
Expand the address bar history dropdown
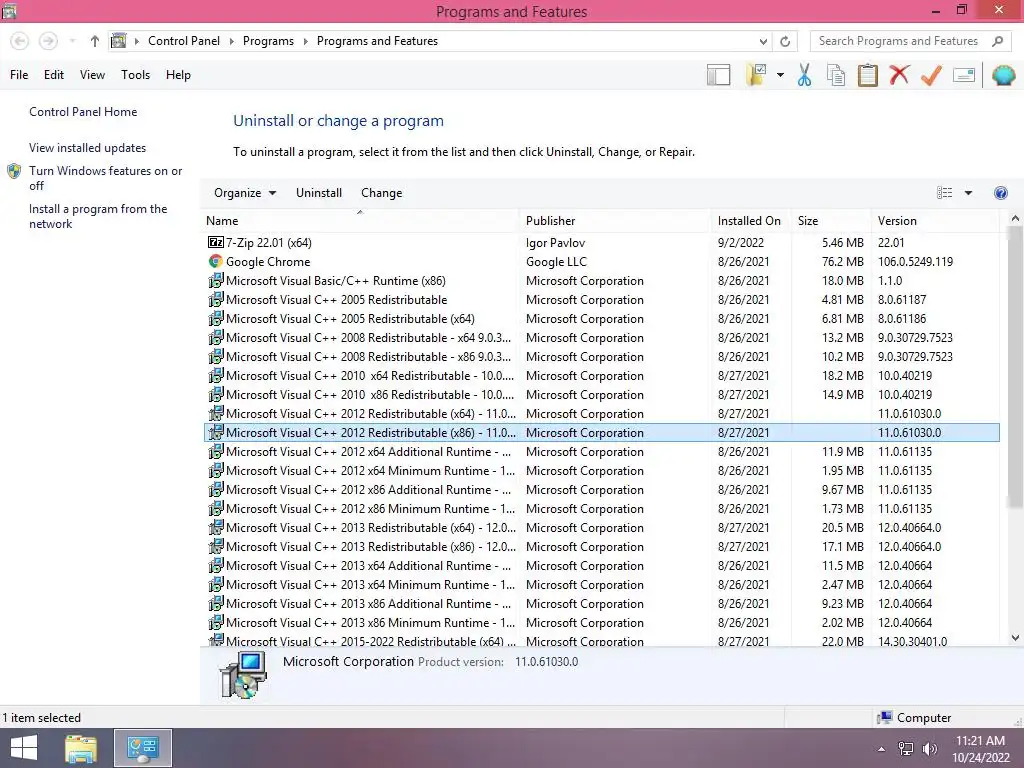[763, 41]
